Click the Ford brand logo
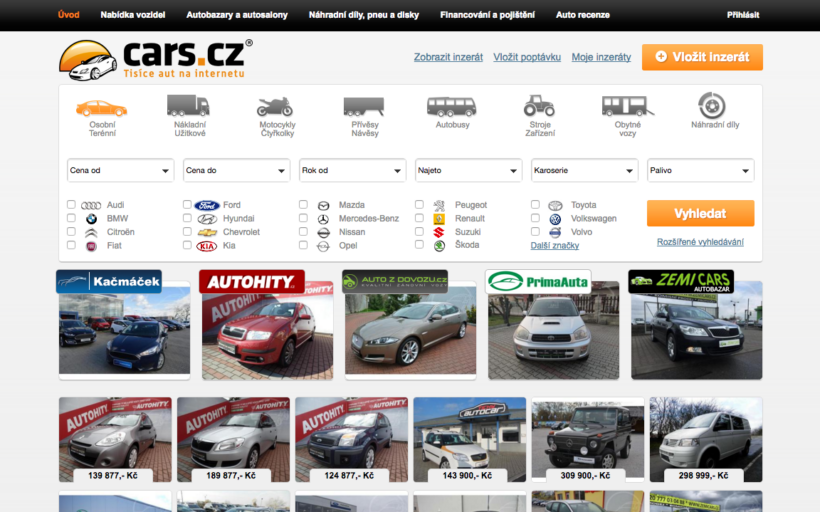Viewport: 820px width, 512px height. [207, 206]
